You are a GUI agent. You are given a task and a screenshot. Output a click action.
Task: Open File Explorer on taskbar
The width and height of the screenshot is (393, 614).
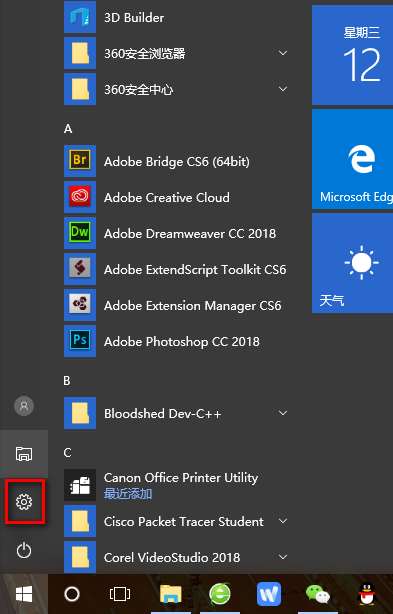coord(171,594)
